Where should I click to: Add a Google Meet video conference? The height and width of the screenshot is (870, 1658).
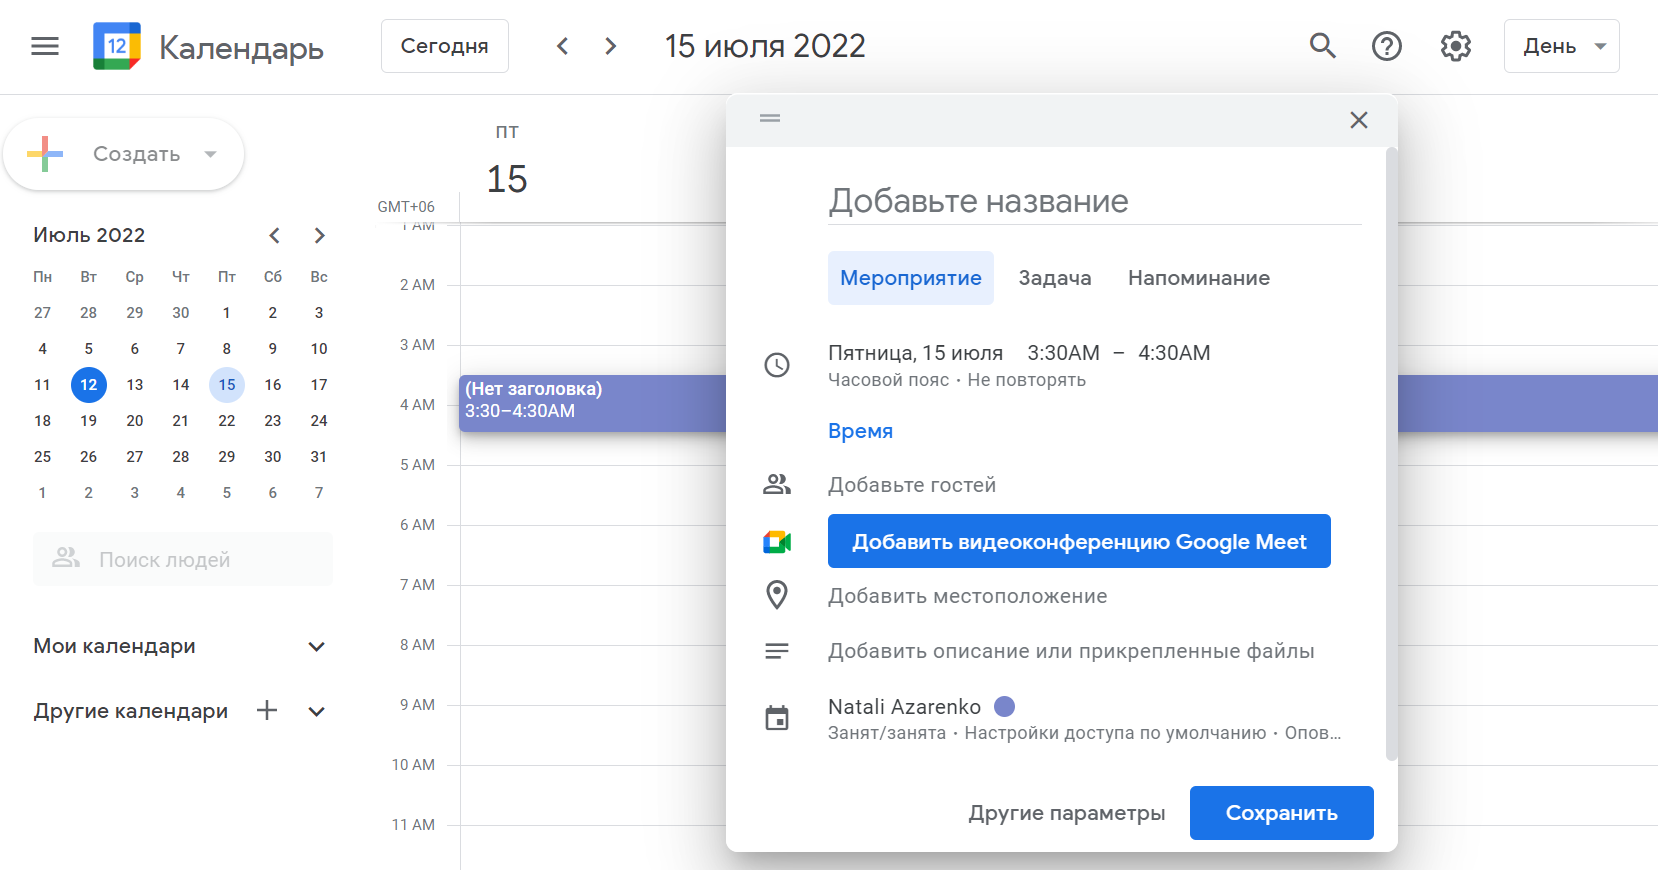tap(1079, 541)
